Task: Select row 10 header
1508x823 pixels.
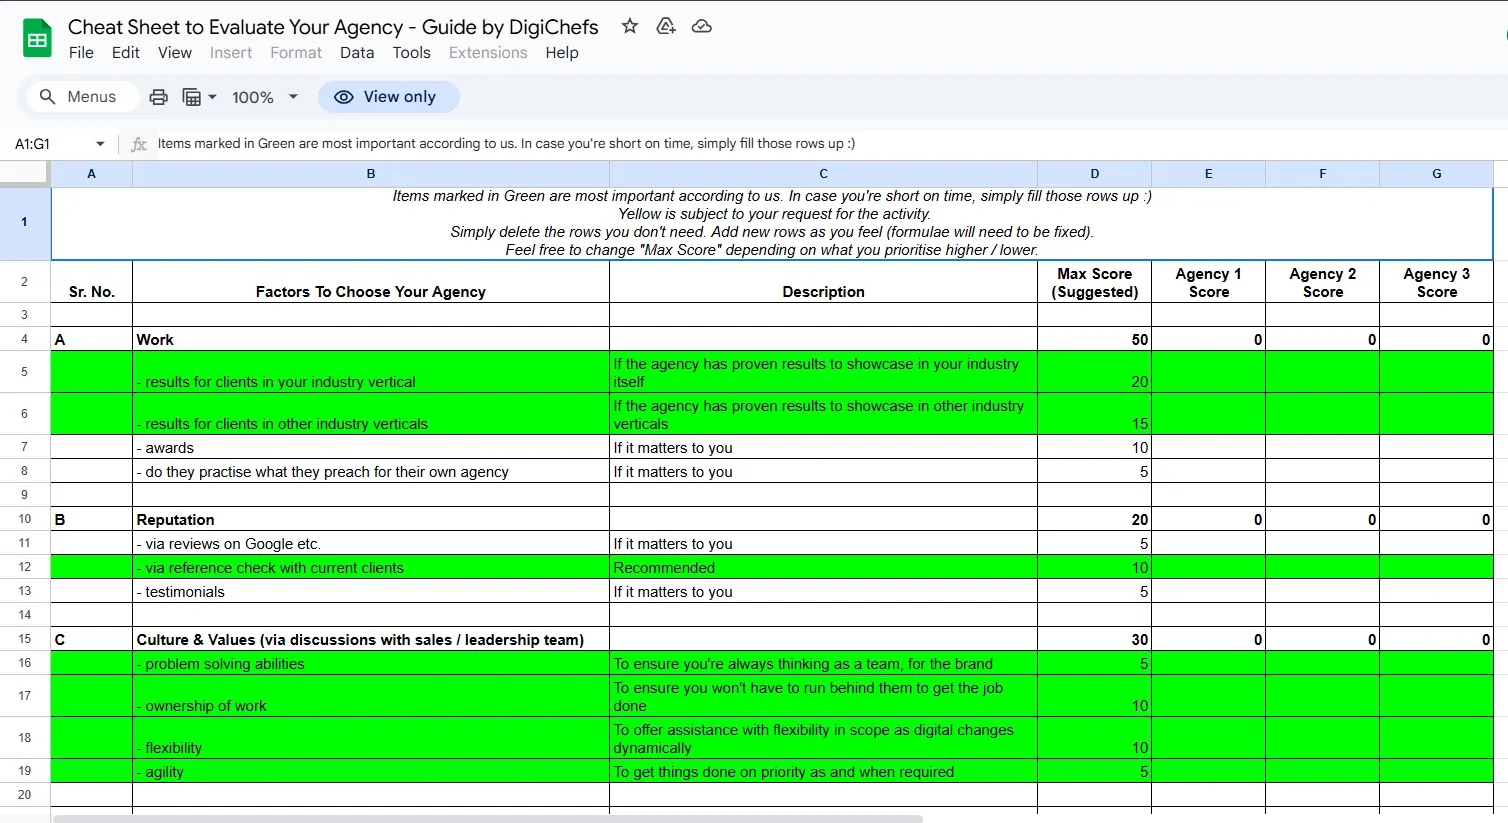Action: (25, 519)
